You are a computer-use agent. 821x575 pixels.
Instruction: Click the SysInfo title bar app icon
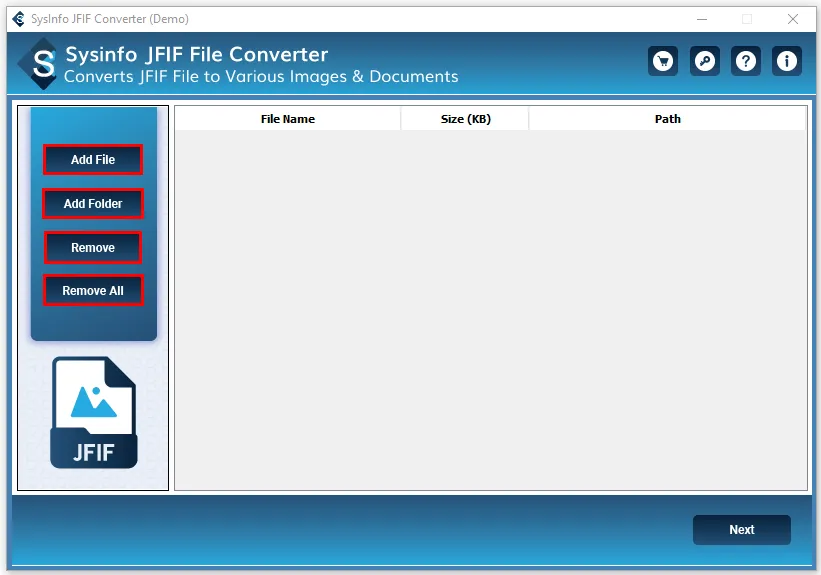tap(19, 19)
